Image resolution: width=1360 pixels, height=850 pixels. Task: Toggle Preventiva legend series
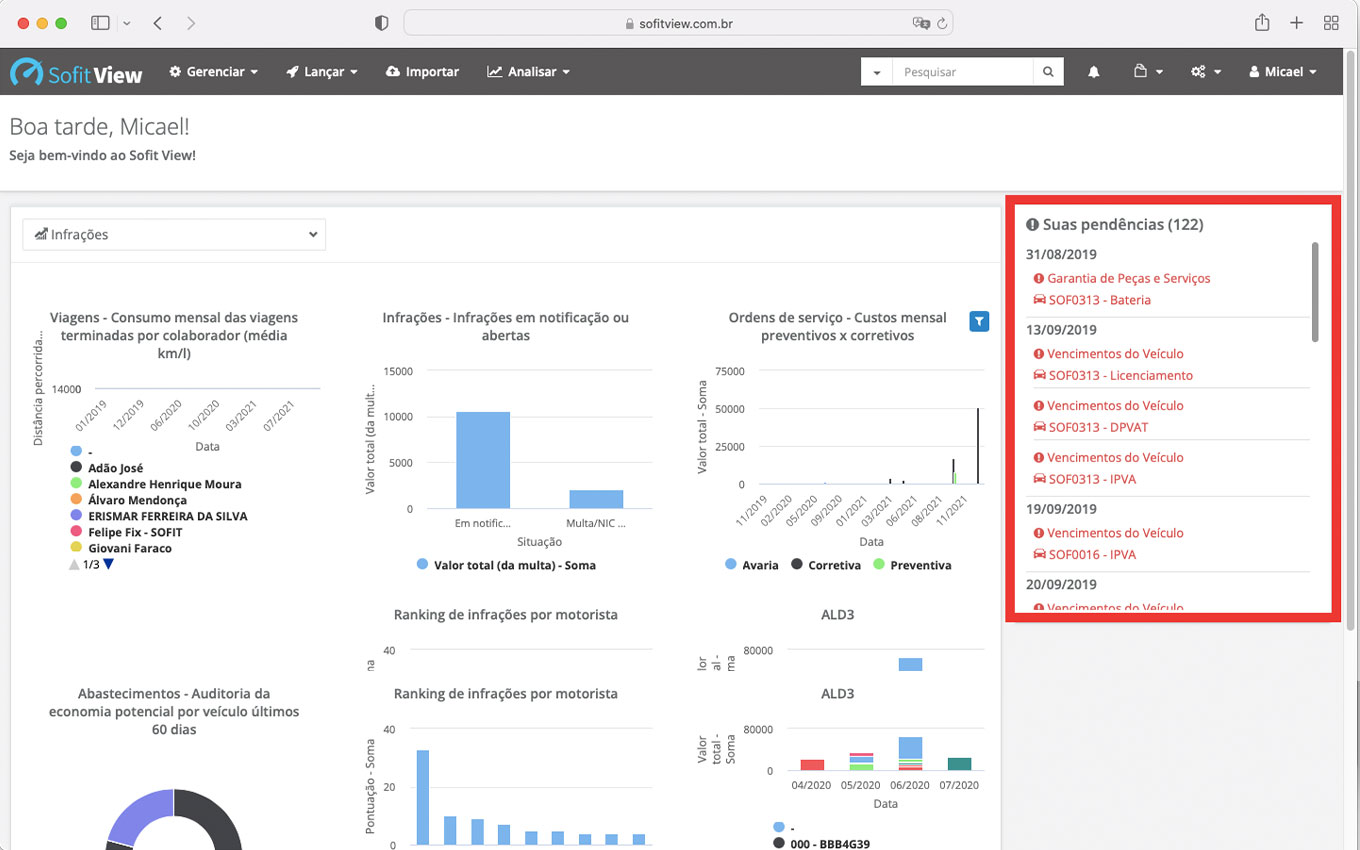point(911,565)
